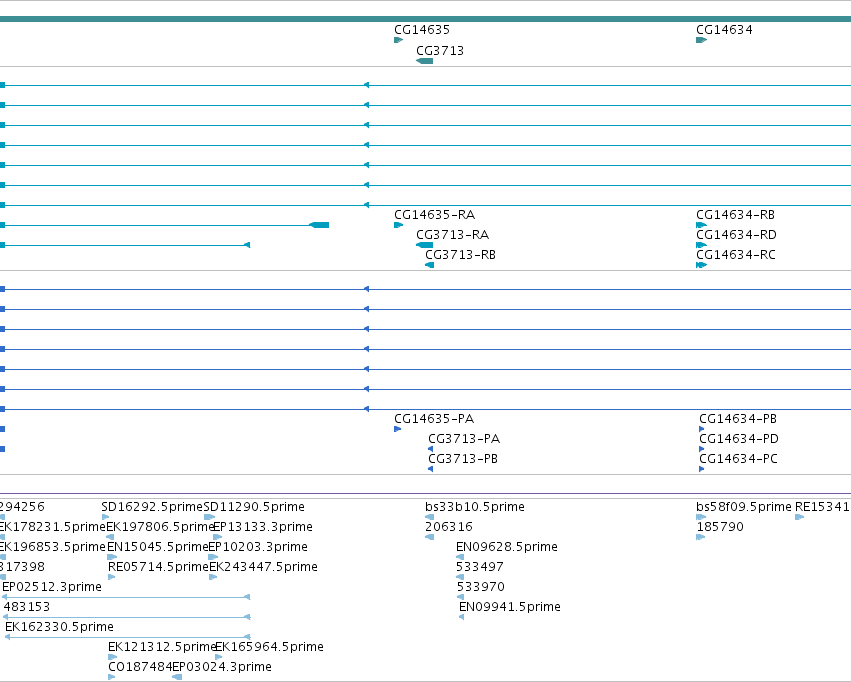Select EST EP13133.3prime

click(263, 527)
